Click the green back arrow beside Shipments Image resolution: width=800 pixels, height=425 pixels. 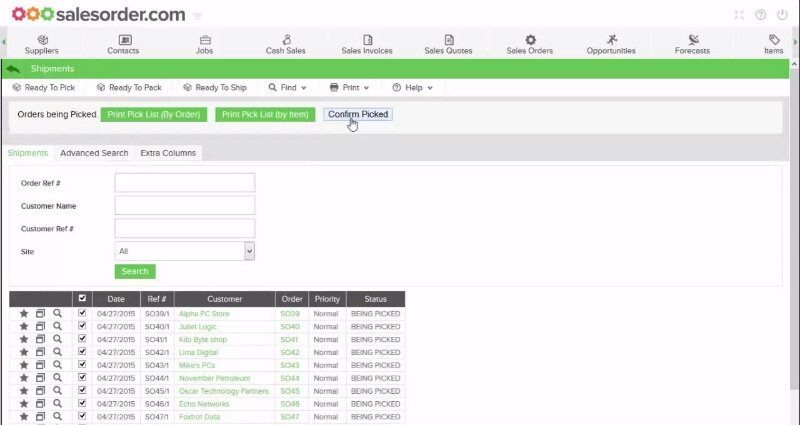(13, 69)
